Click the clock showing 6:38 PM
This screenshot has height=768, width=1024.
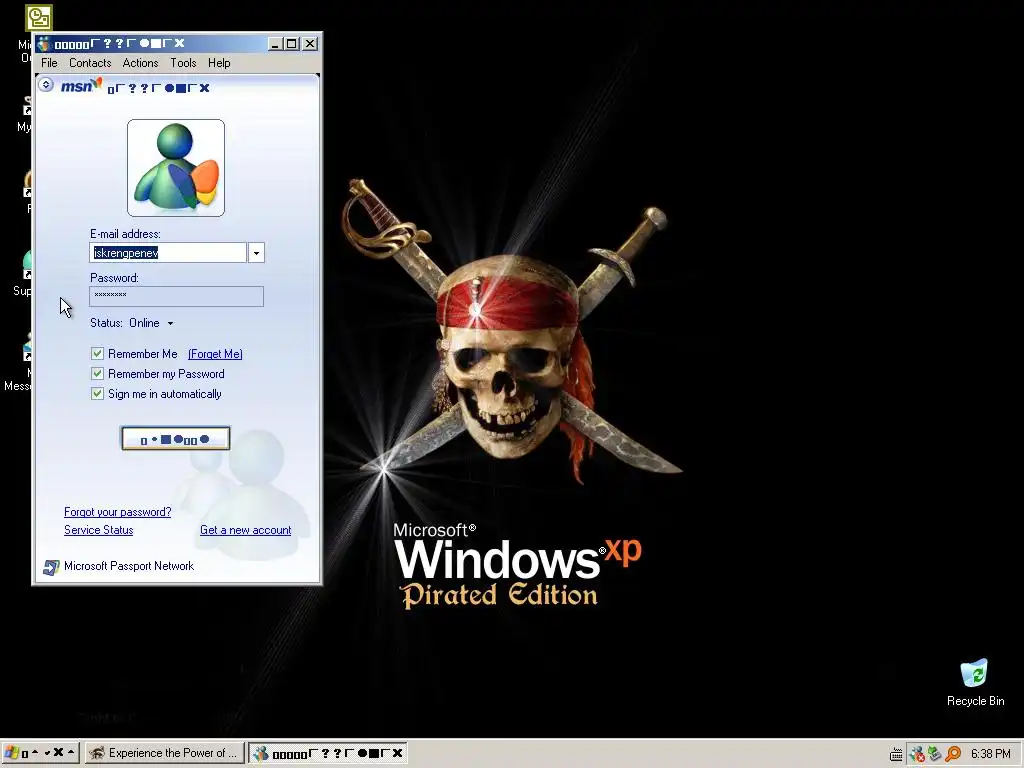coord(991,754)
